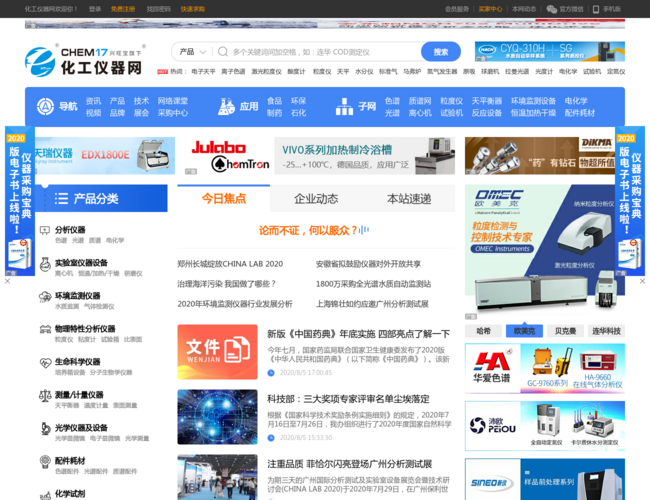
Task: Open article 科技部：三大奖项专家评审名单尘埃落定
Action: point(348,399)
